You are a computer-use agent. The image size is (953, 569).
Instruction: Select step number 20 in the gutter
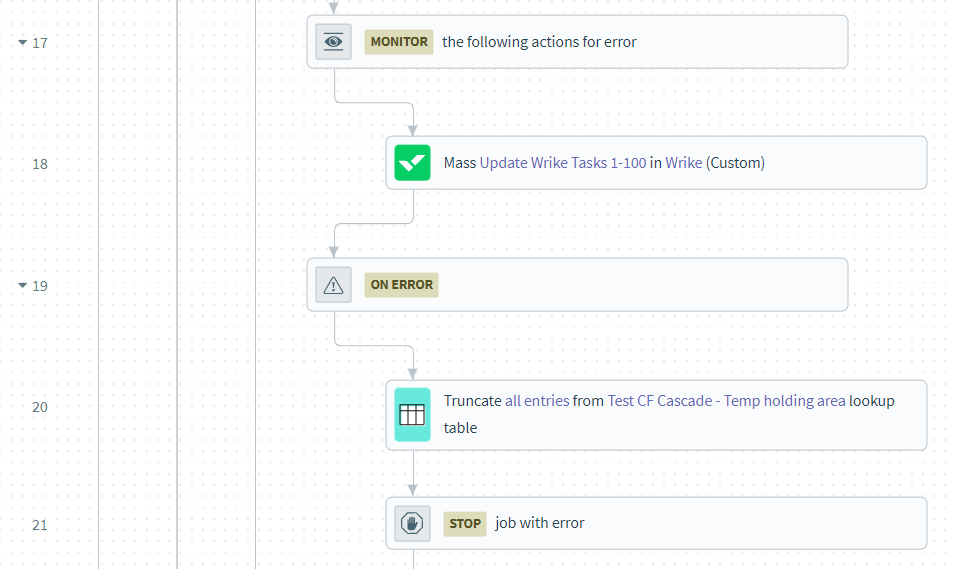pos(40,407)
